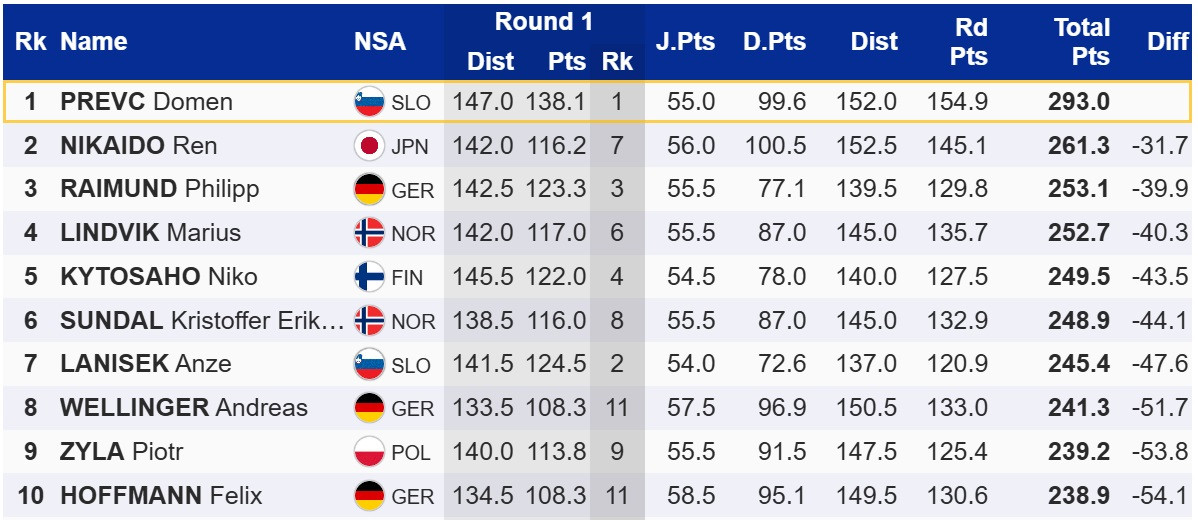Image resolution: width=1198 pixels, height=520 pixels.
Task: Click the Round 1 header
Action: pyautogui.click(x=543, y=21)
